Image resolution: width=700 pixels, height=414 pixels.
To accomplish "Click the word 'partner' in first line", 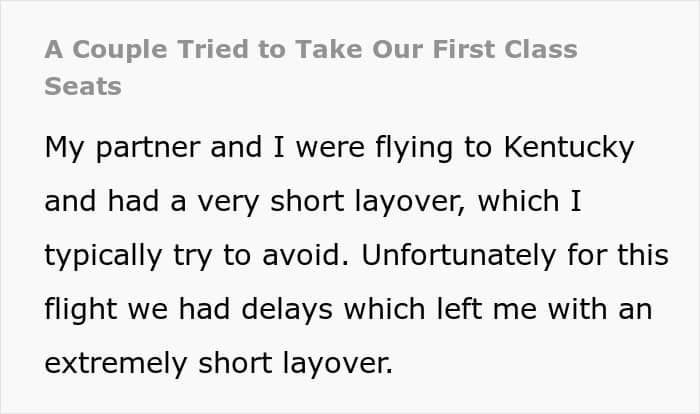I will click(148, 148).
